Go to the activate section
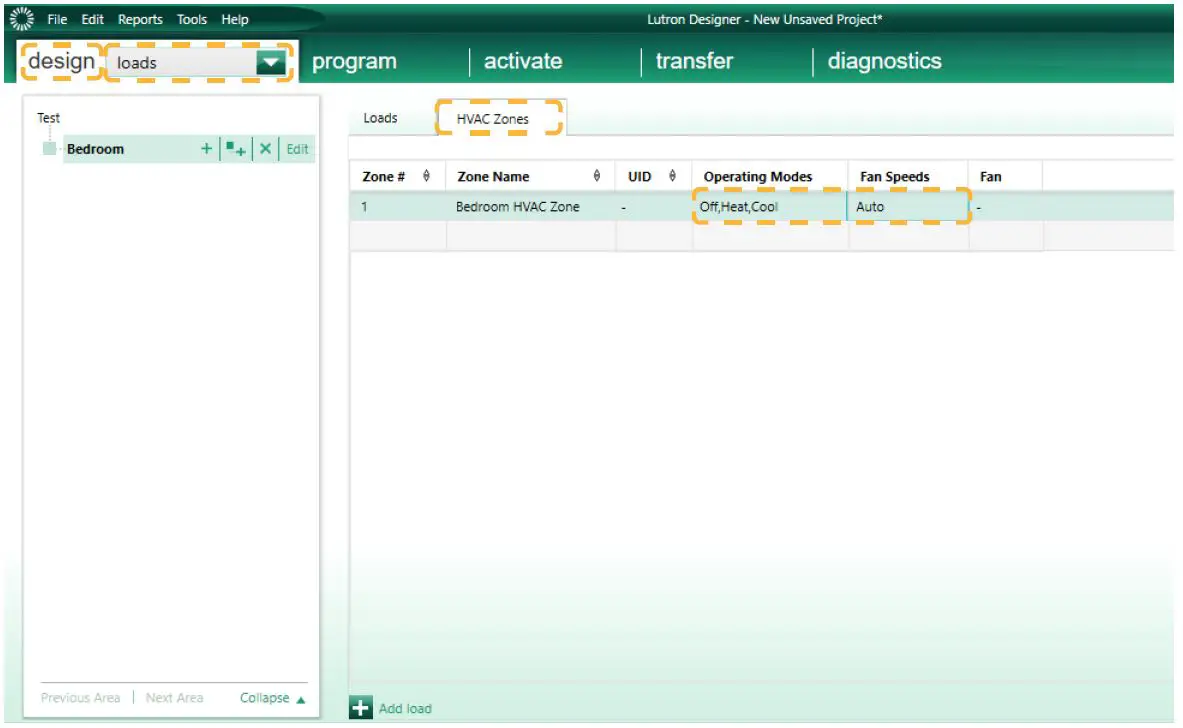This screenshot has width=1183, height=728. point(523,61)
